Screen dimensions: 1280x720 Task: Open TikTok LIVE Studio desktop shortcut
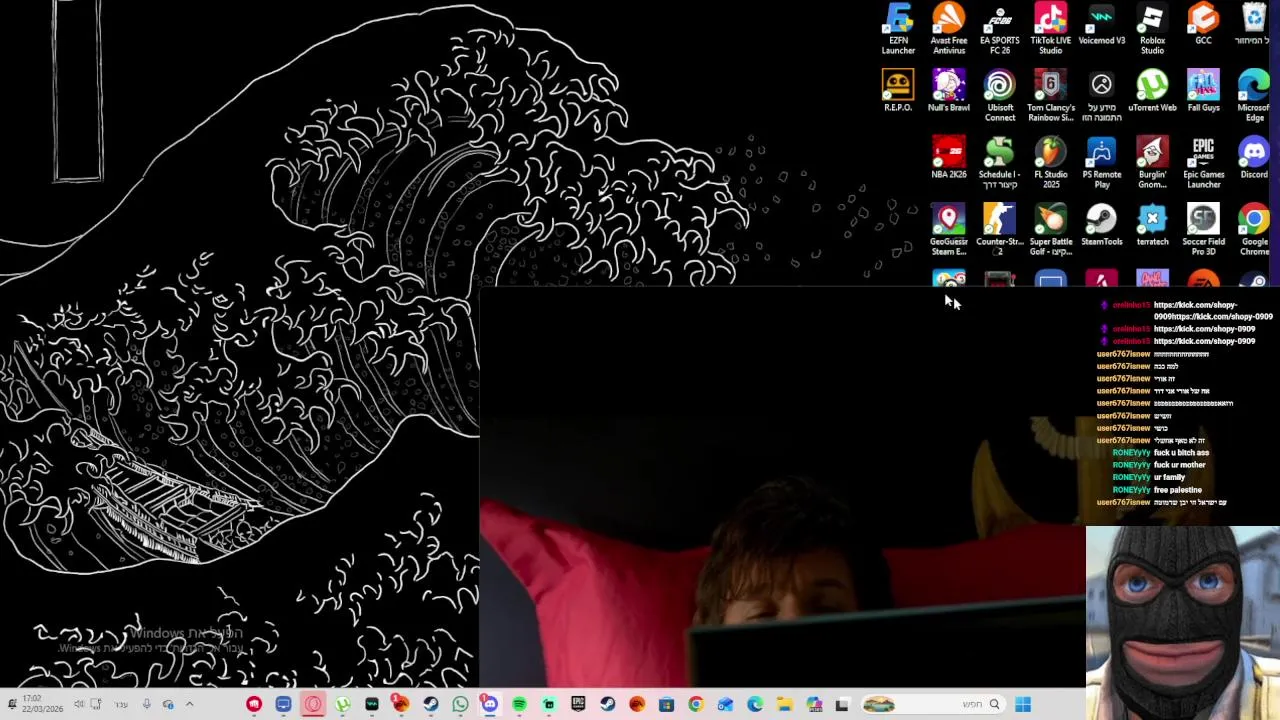[1051, 29]
